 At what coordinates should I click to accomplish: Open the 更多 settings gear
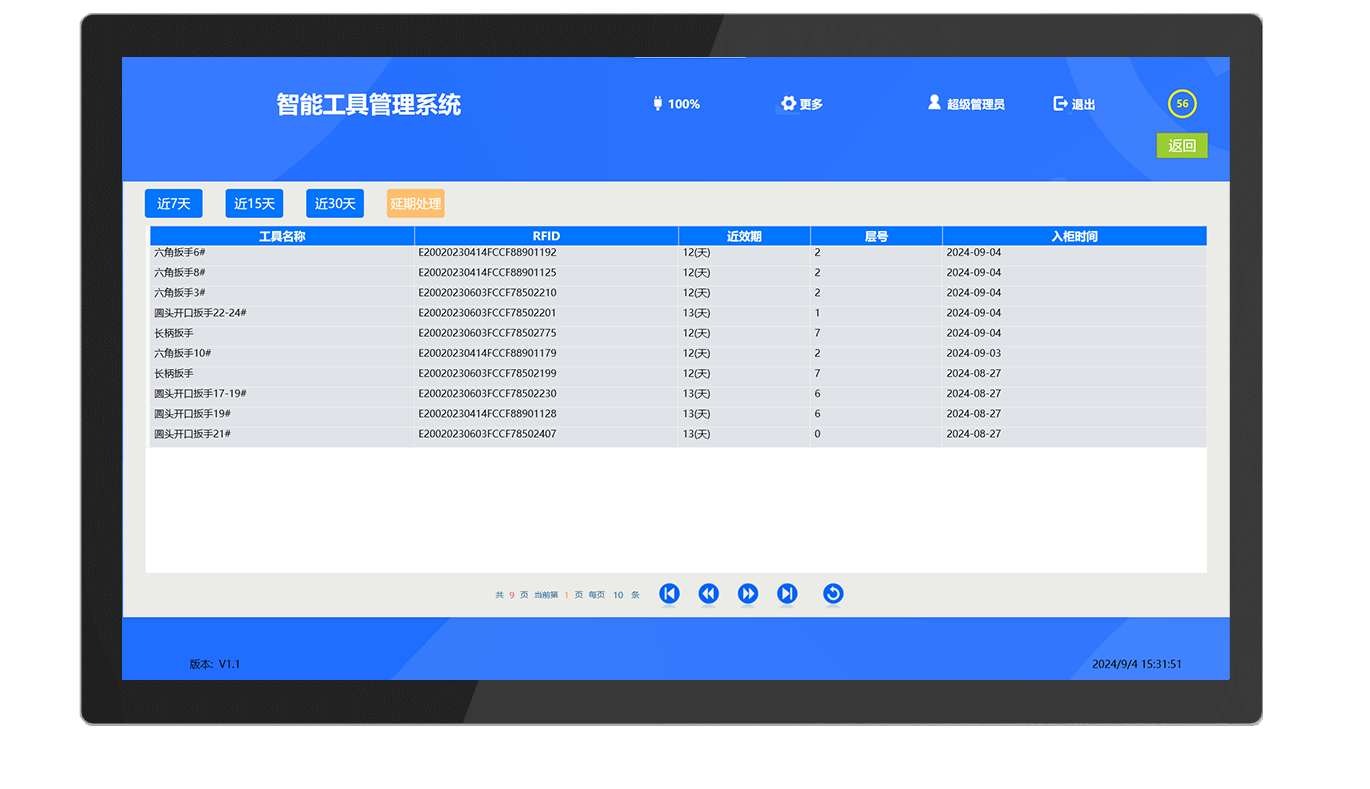click(788, 104)
